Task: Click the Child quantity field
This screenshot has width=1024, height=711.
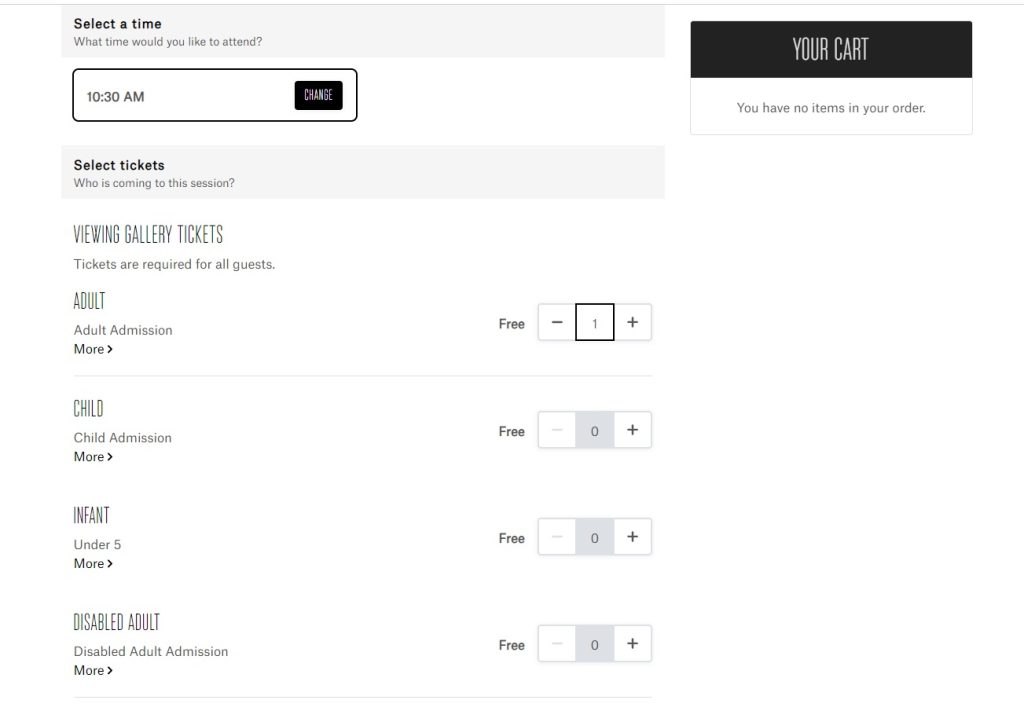Action: 595,431
